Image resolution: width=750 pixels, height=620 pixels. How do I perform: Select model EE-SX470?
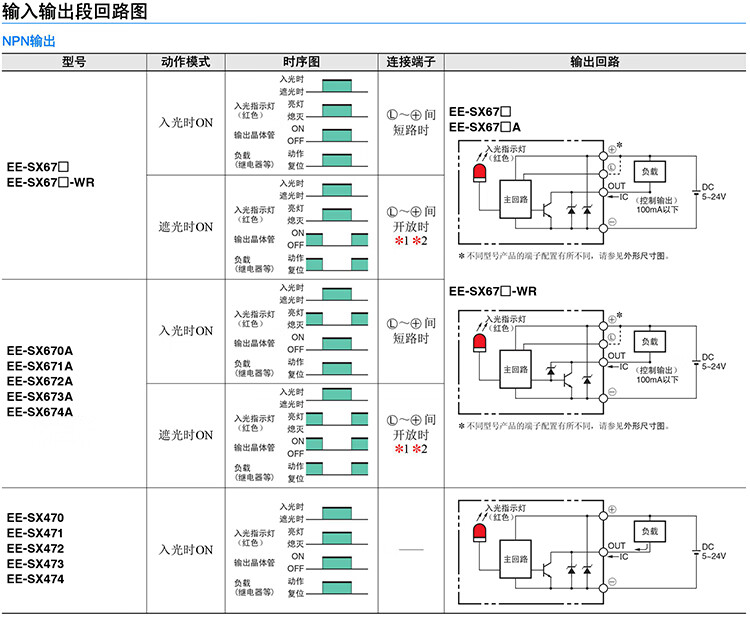click(x=35, y=518)
